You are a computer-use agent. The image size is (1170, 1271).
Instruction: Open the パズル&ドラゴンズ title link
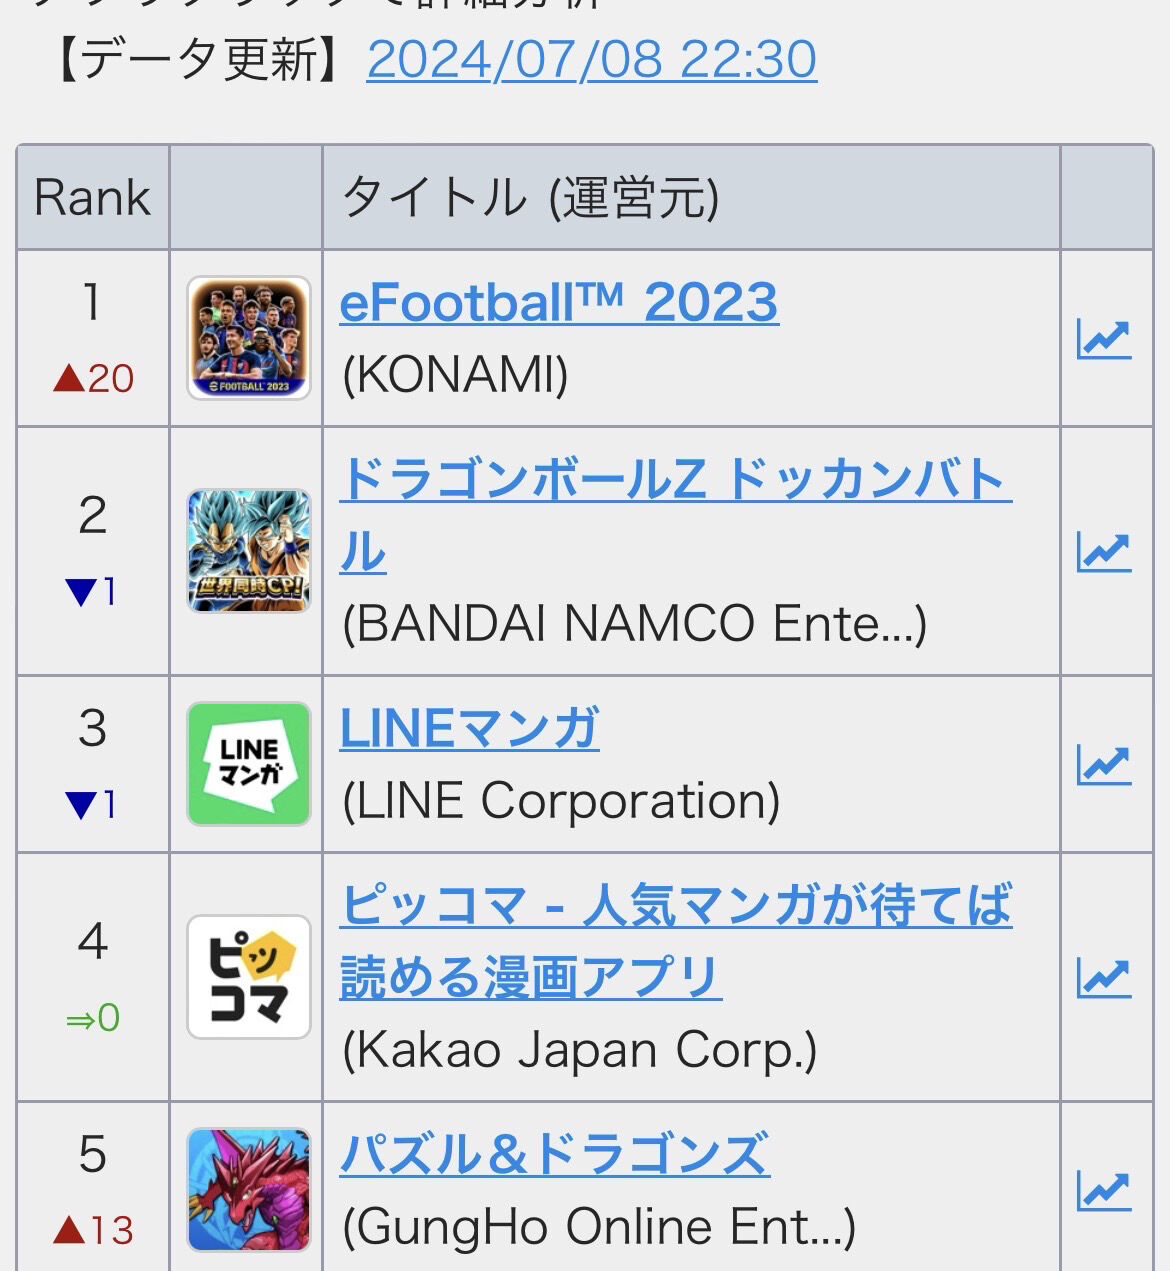coord(555,1154)
